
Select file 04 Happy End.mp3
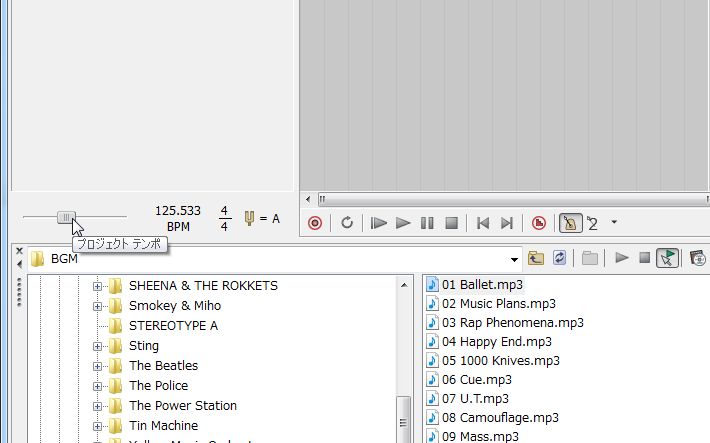point(497,342)
